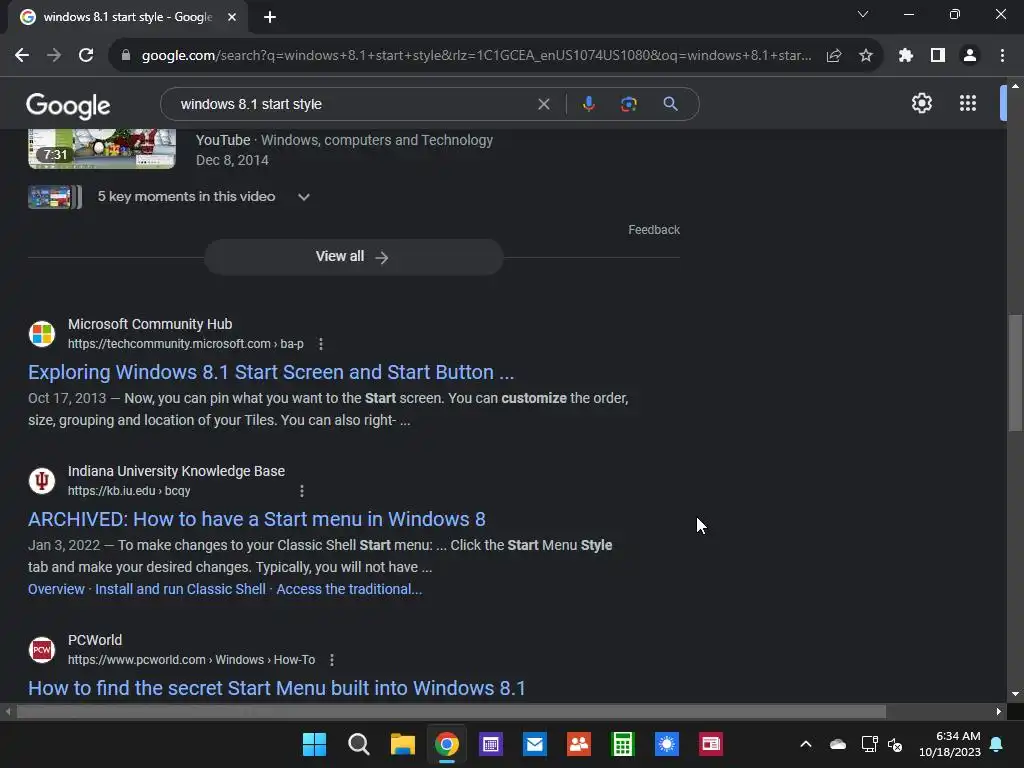Open the Chrome profile avatar
Screen dimensions: 1024x768
pyautogui.click(x=970, y=56)
